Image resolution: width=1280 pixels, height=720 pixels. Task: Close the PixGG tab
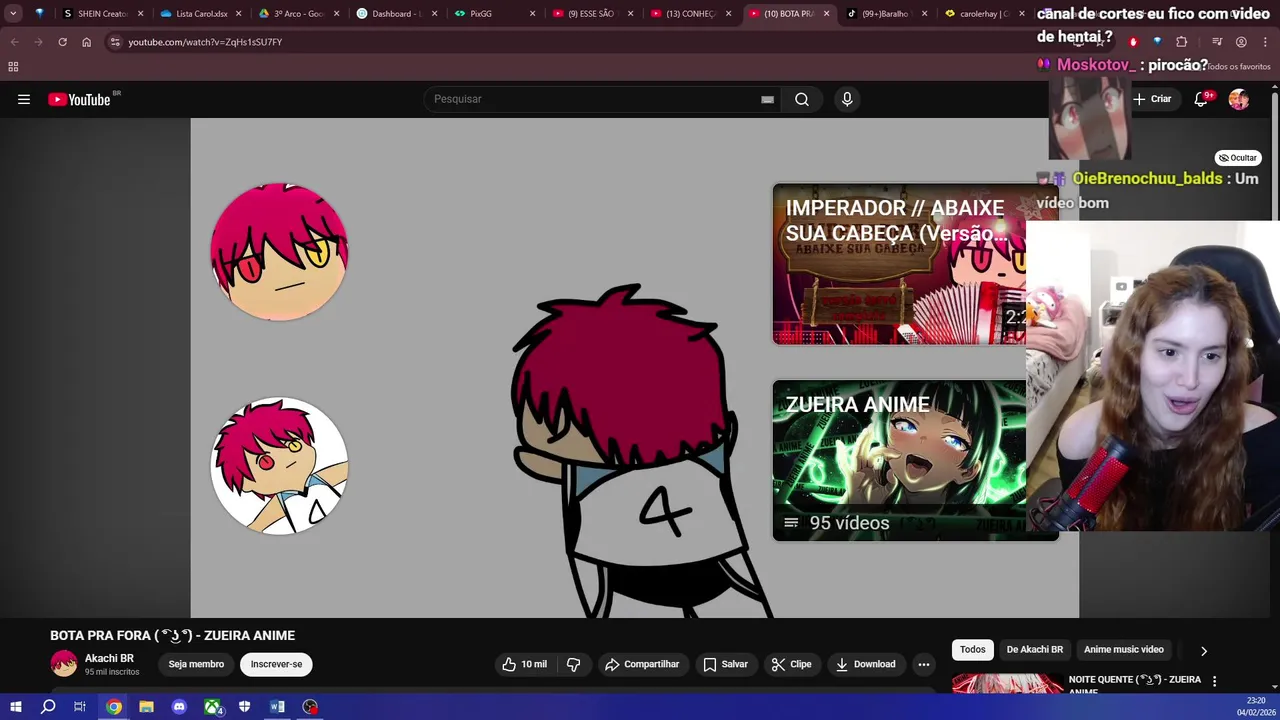(532, 14)
